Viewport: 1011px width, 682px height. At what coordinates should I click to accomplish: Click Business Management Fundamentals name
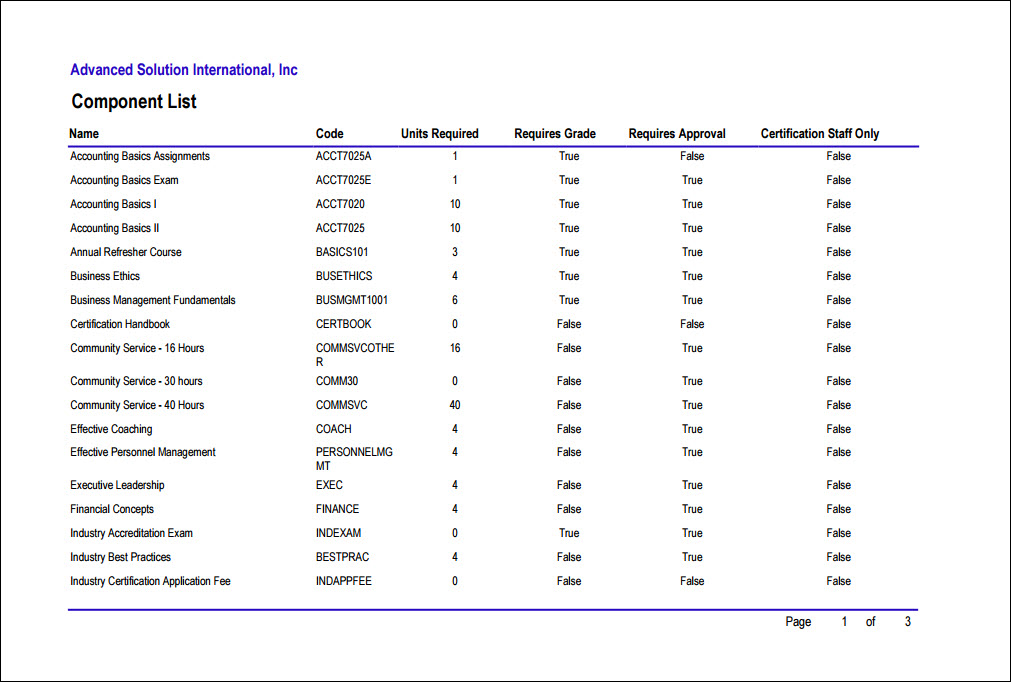tap(153, 300)
